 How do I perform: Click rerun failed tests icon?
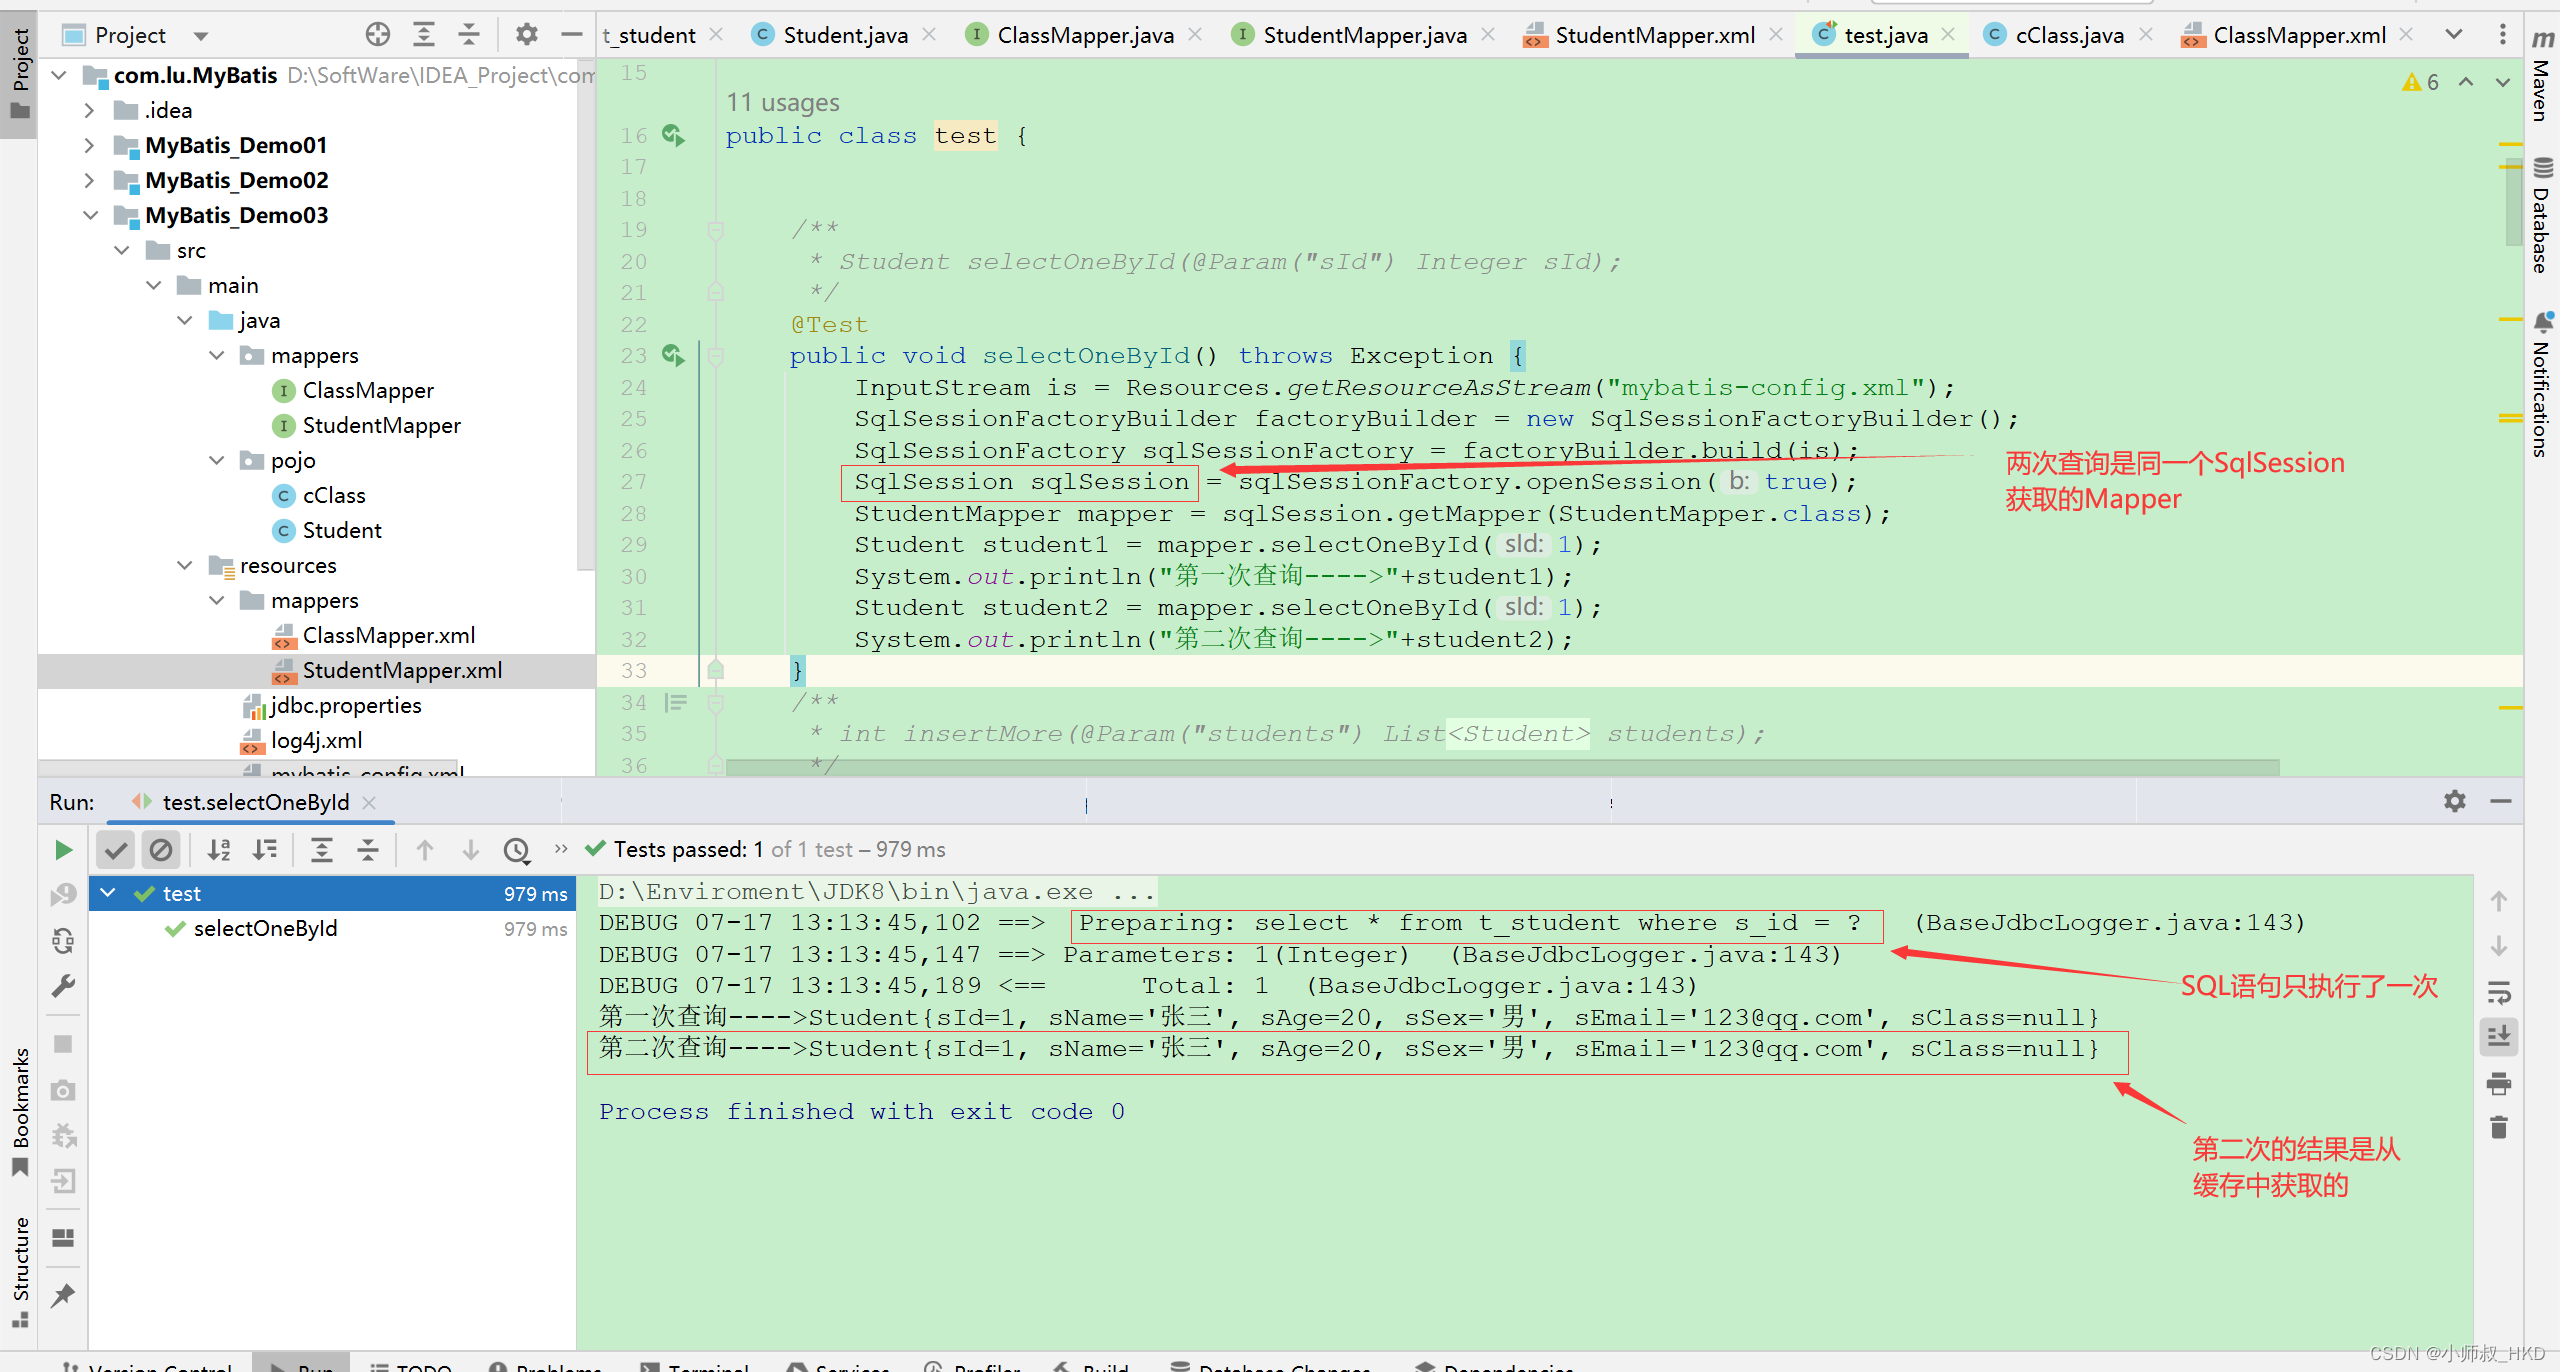coord(63,894)
